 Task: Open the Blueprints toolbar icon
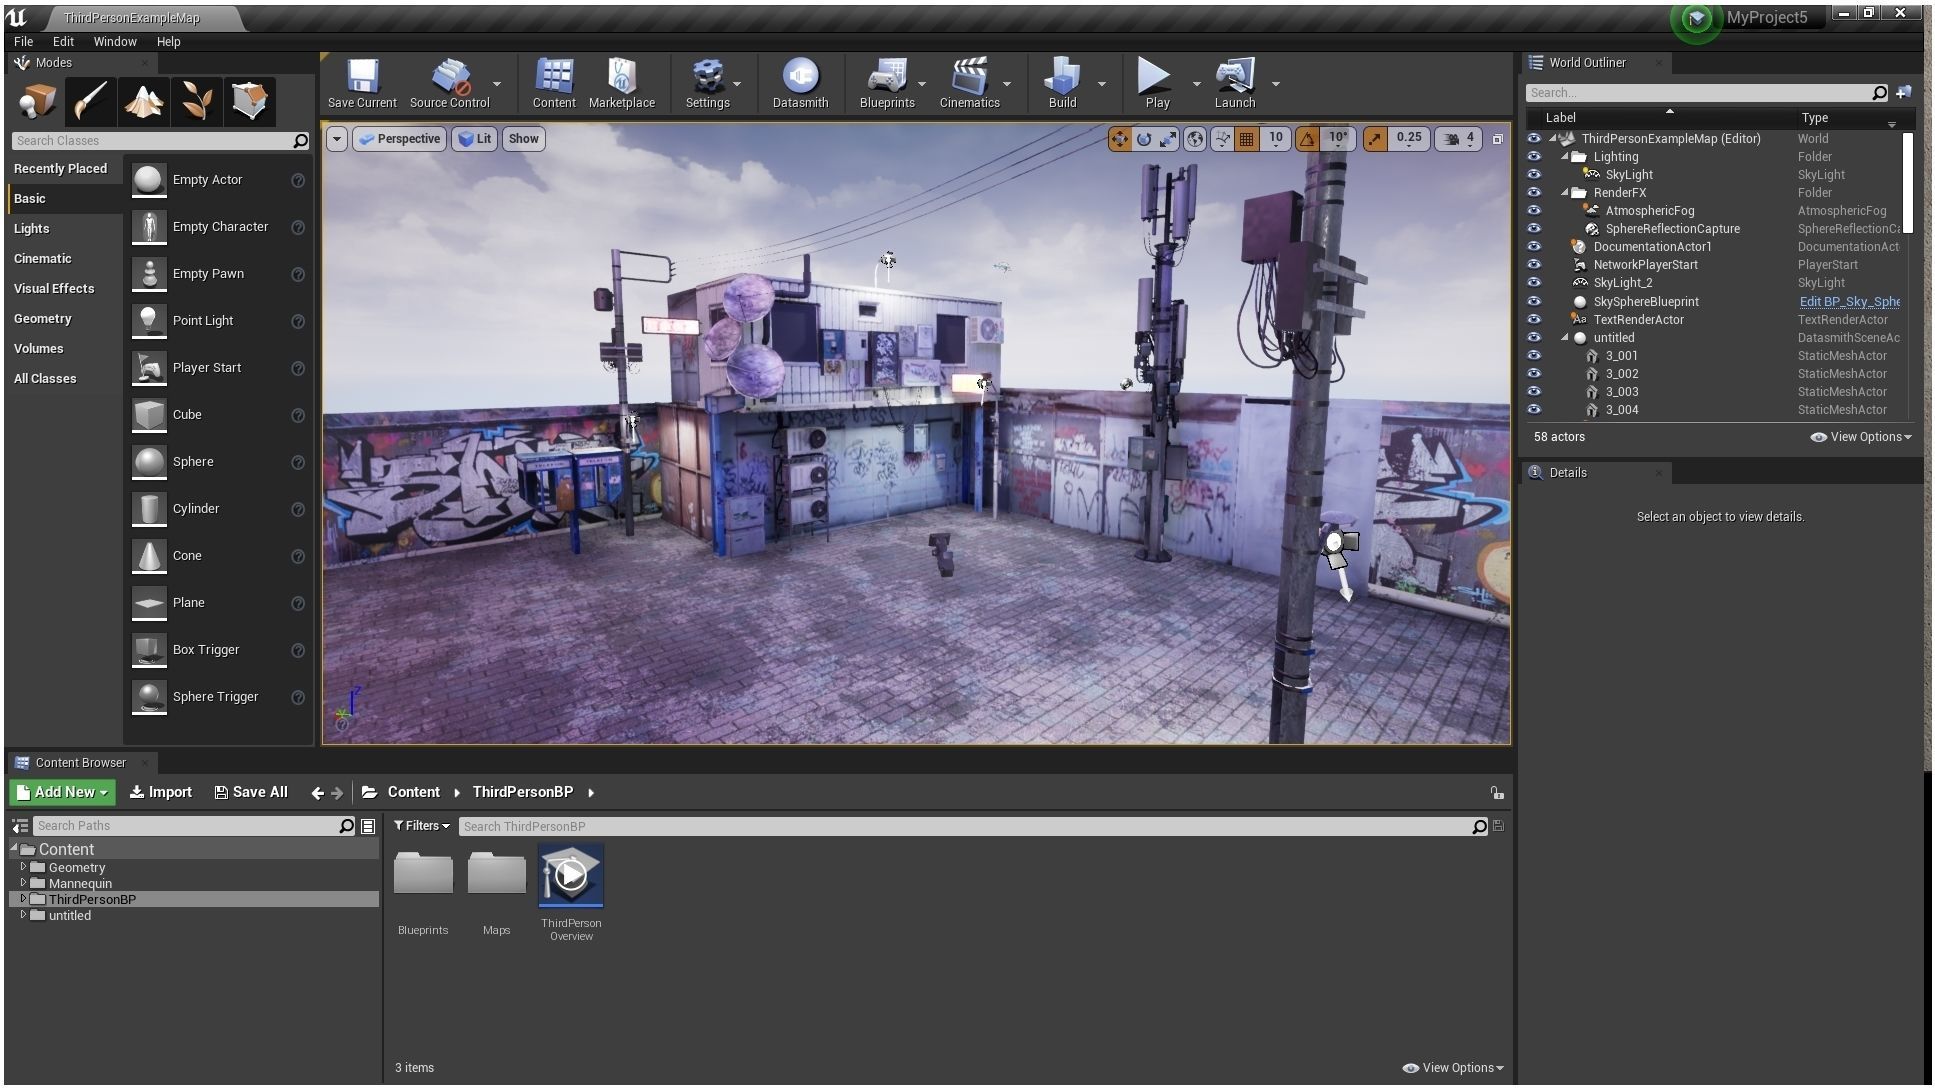point(887,83)
